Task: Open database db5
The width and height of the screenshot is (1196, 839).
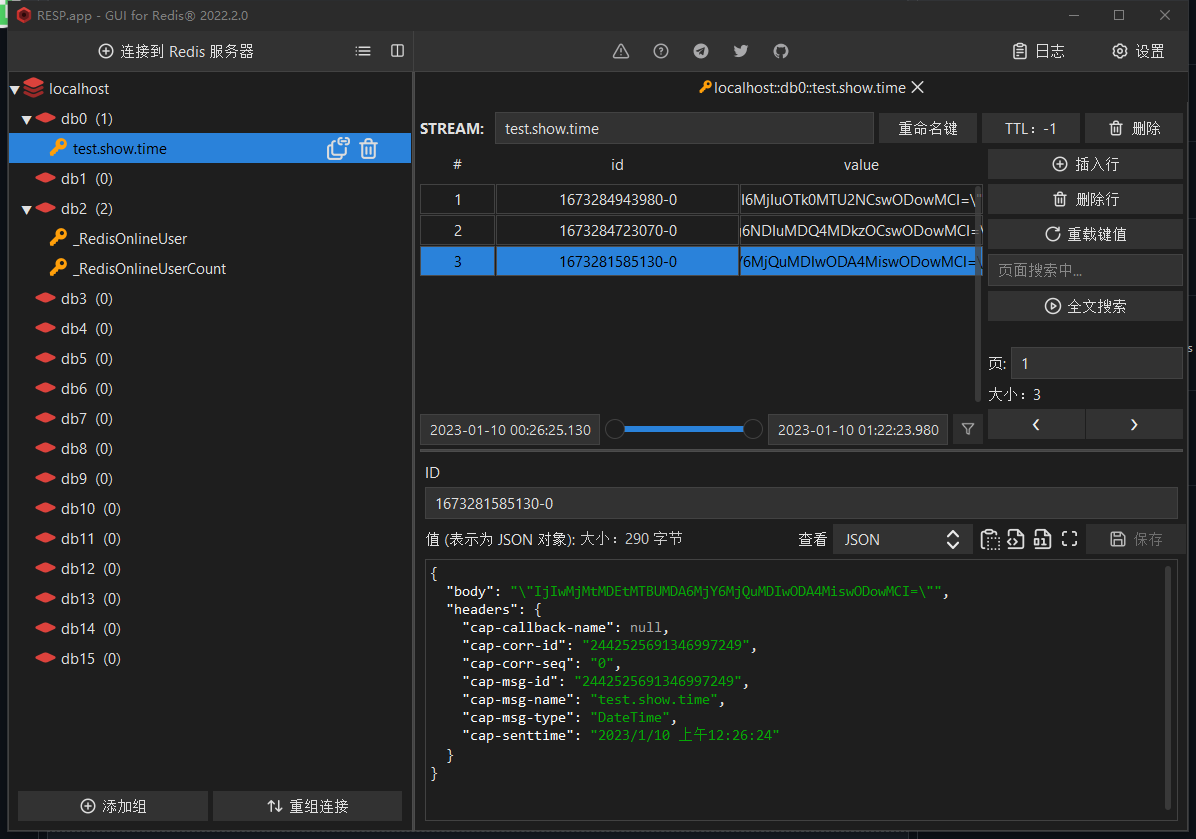Action: coord(86,358)
